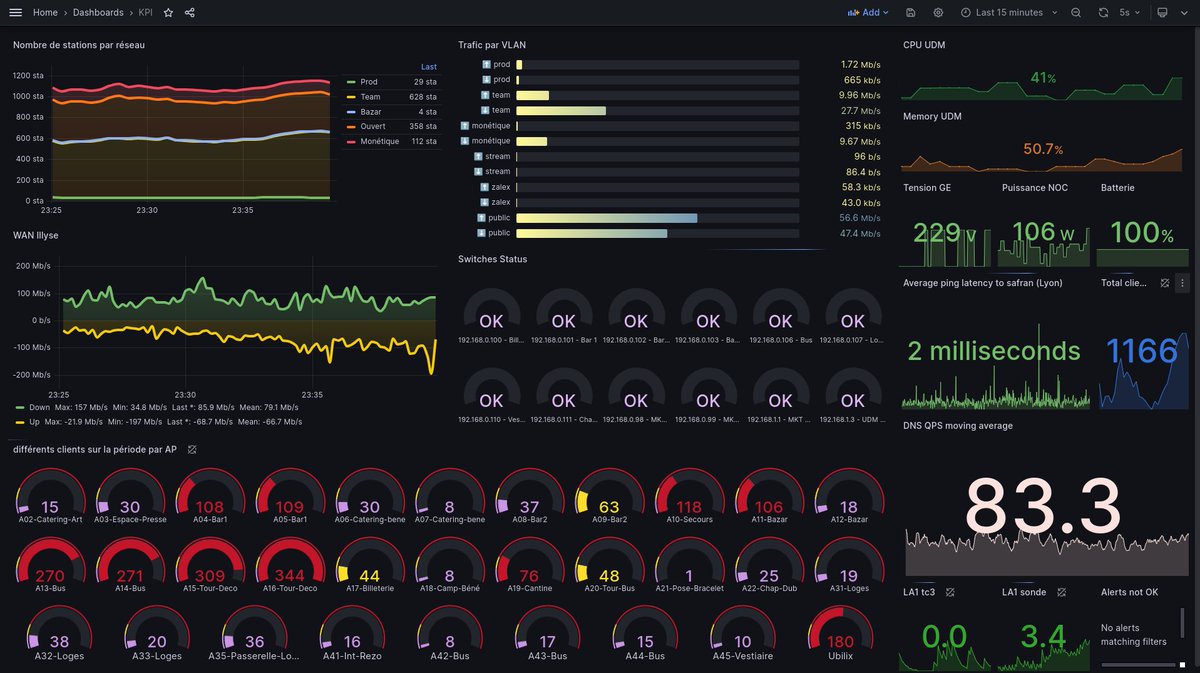The width and height of the screenshot is (1200, 673).
Task: Click the Ubilix gauge showing 180
Action: coord(841,633)
